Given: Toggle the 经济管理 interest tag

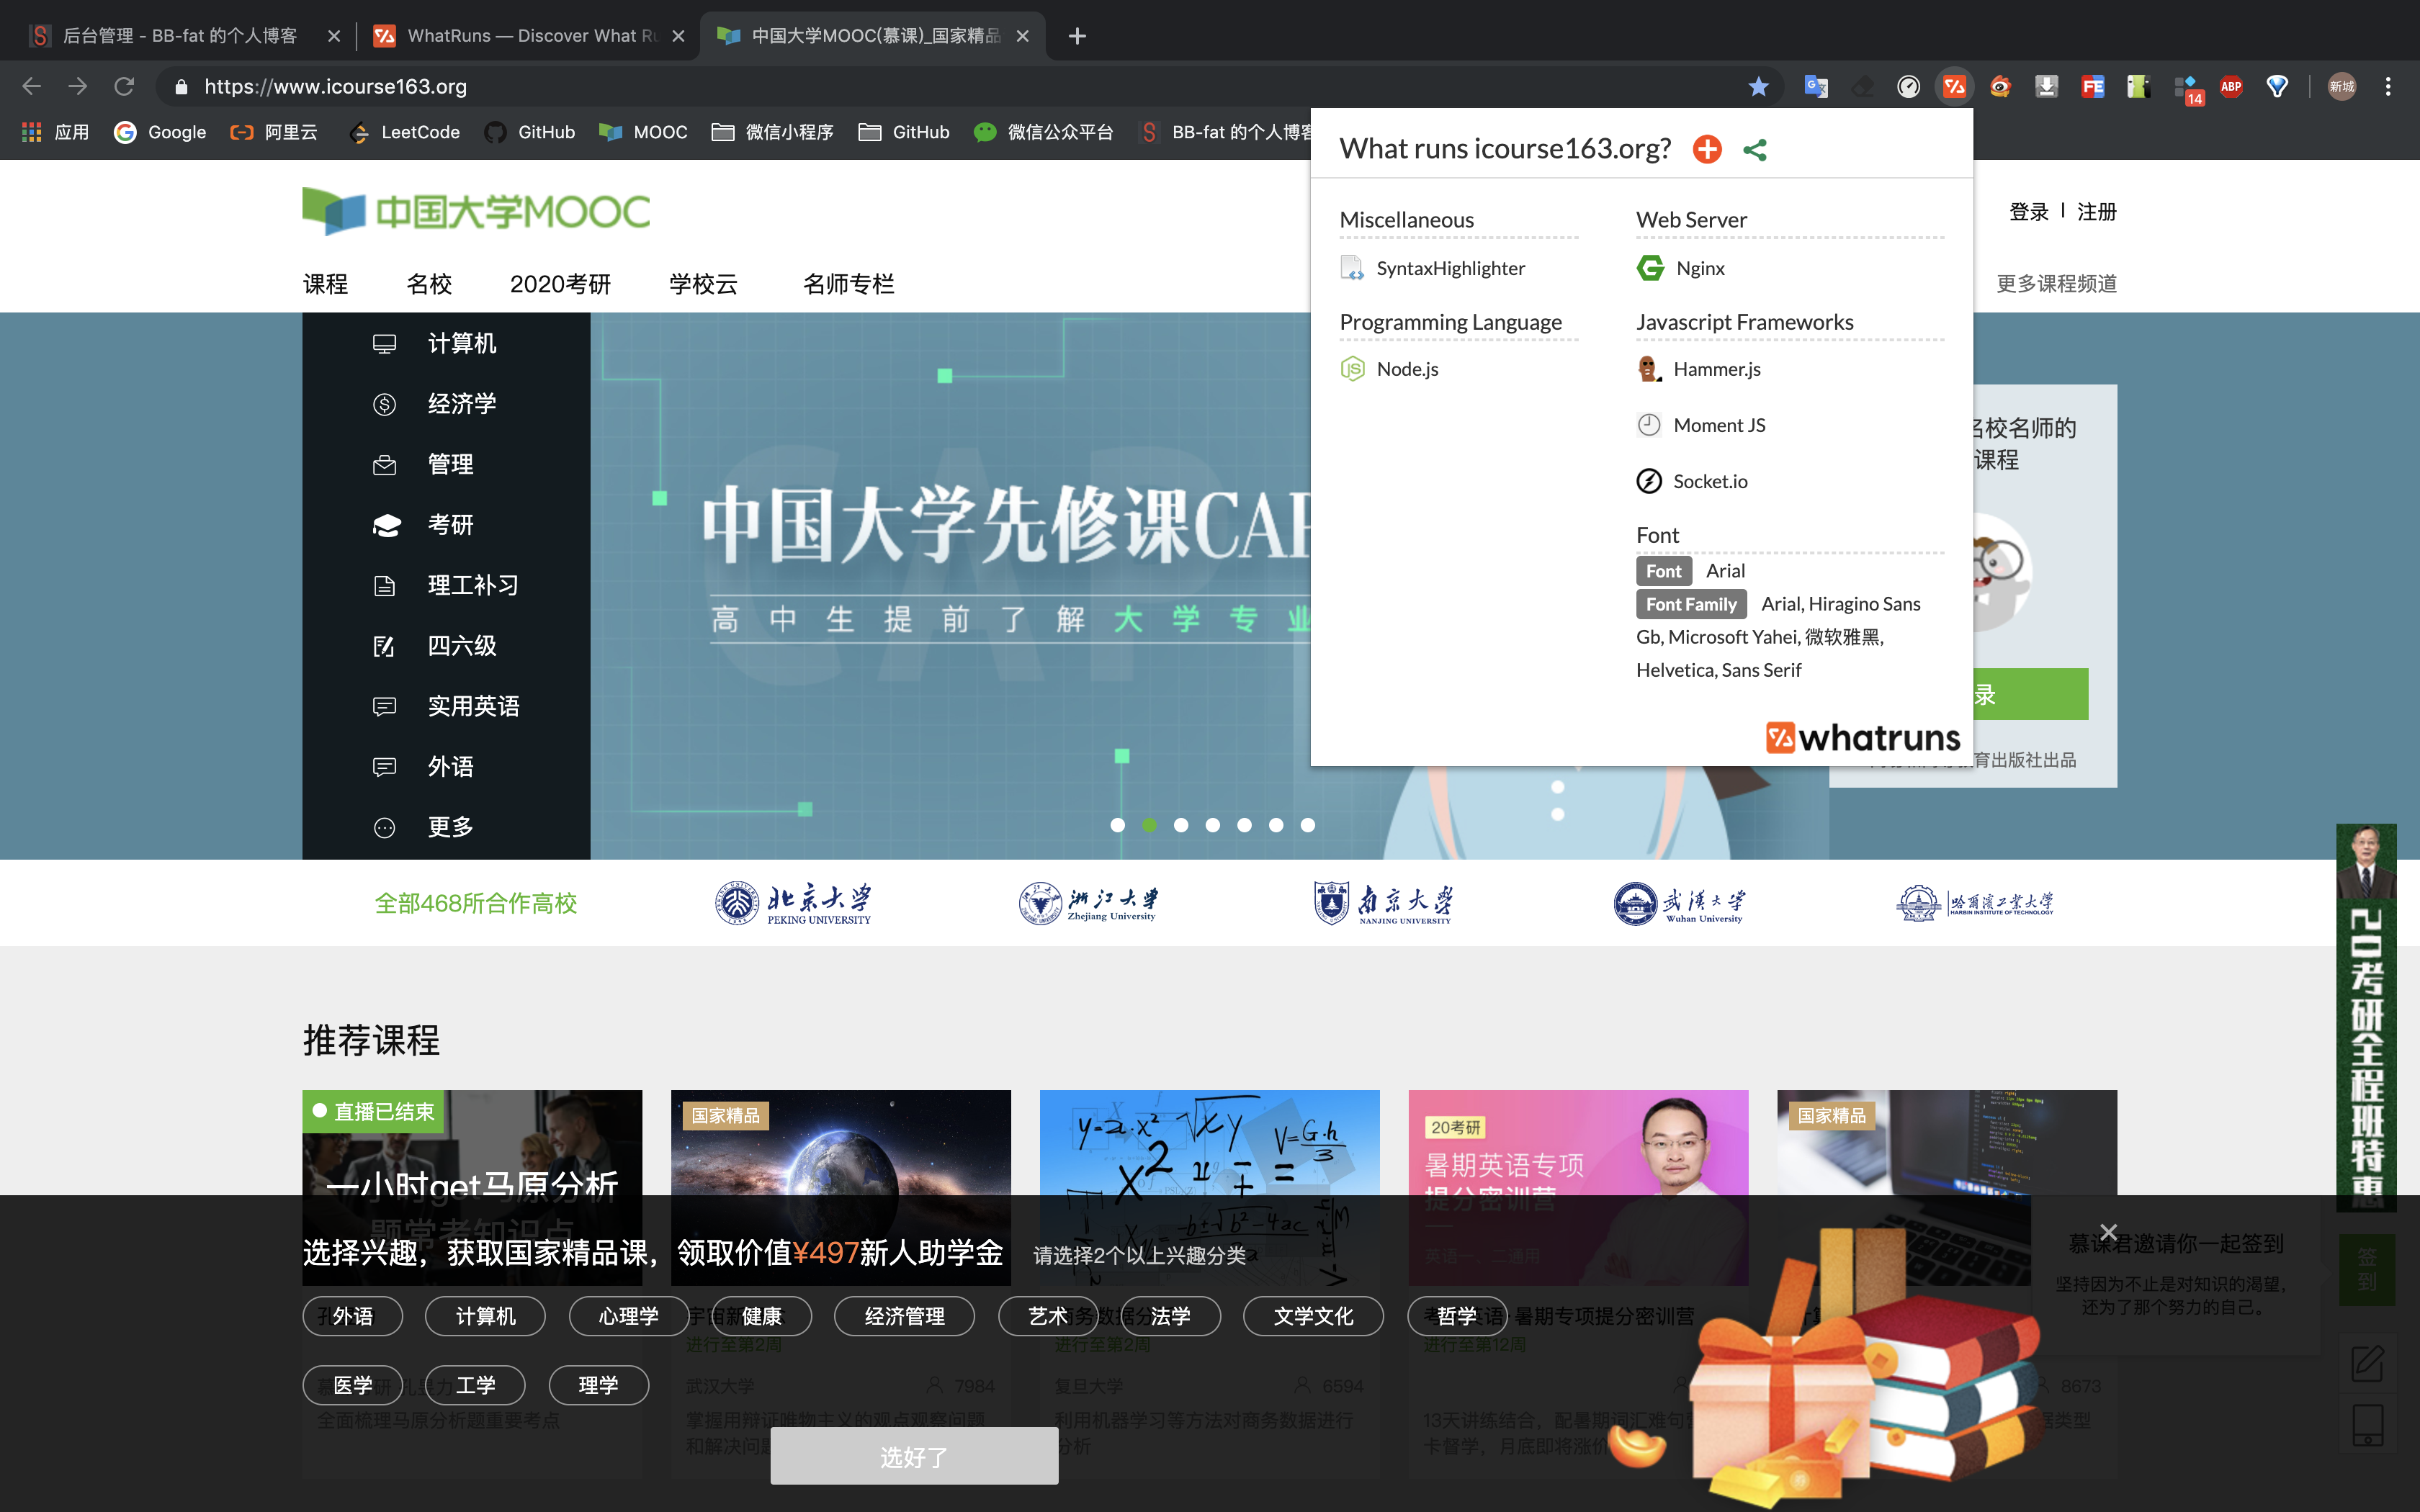Looking at the screenshot, I should (x=904, y=1316).
